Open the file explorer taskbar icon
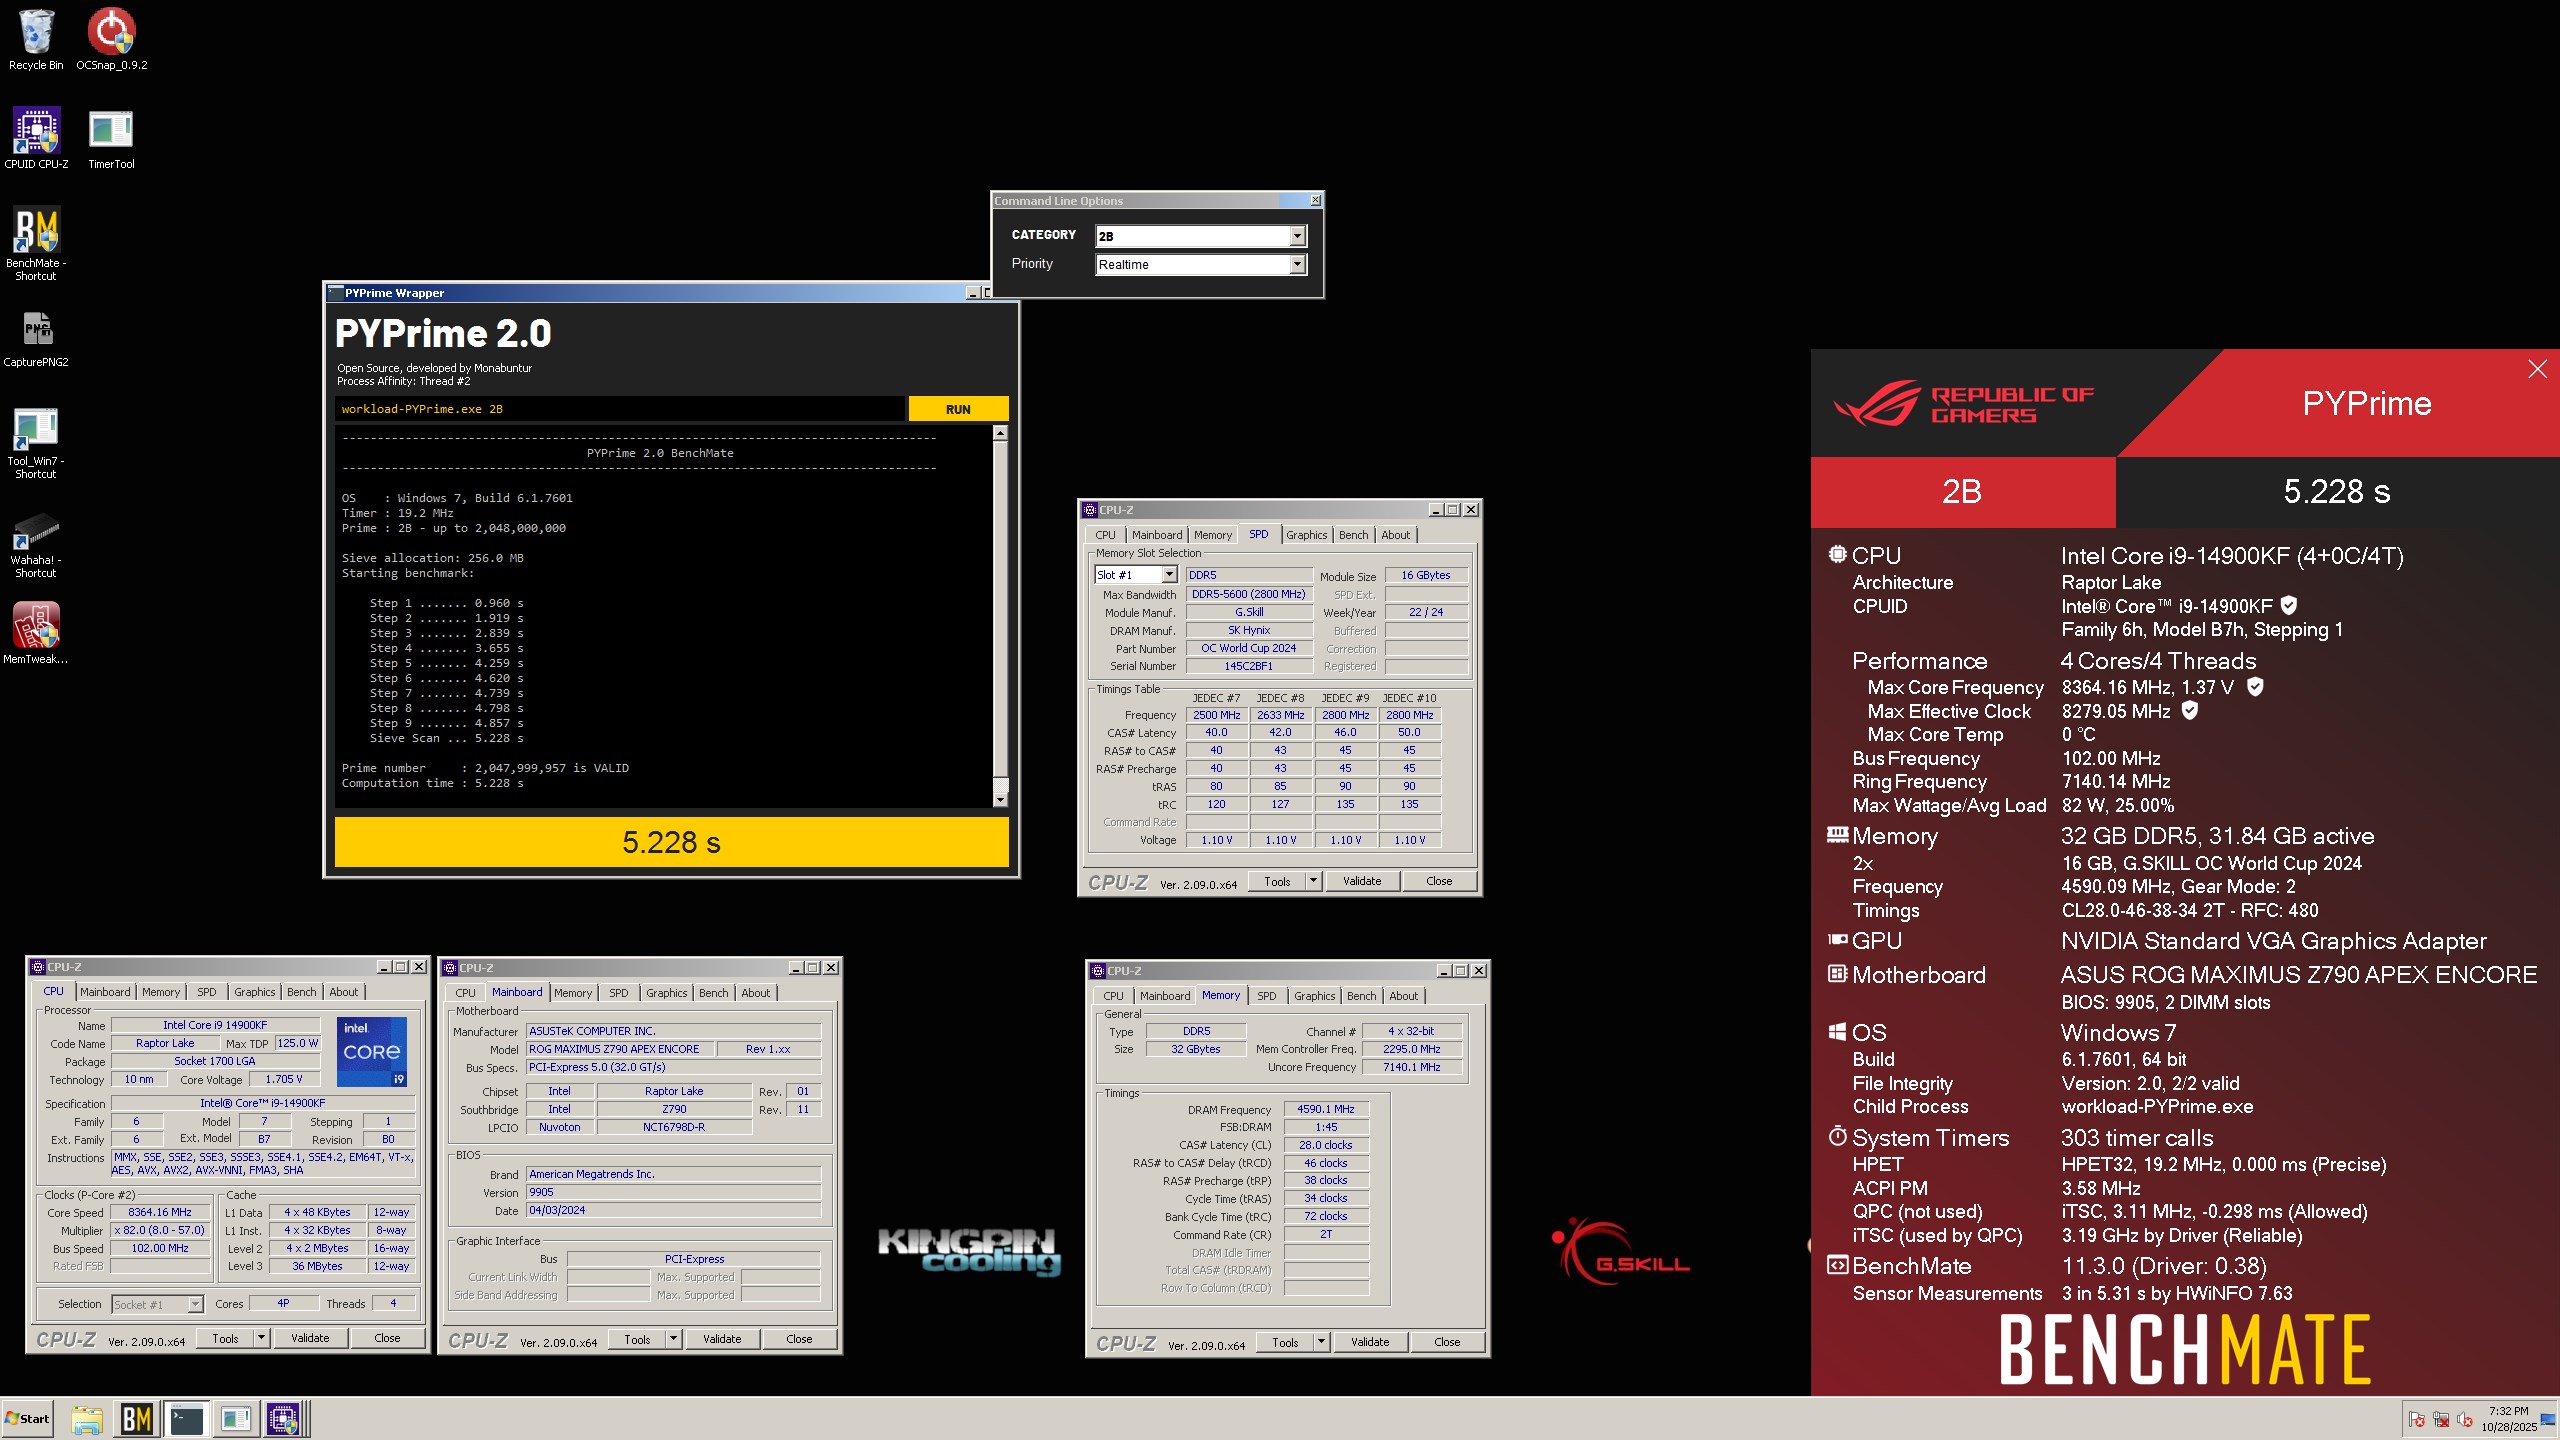 pos(87,1419)
